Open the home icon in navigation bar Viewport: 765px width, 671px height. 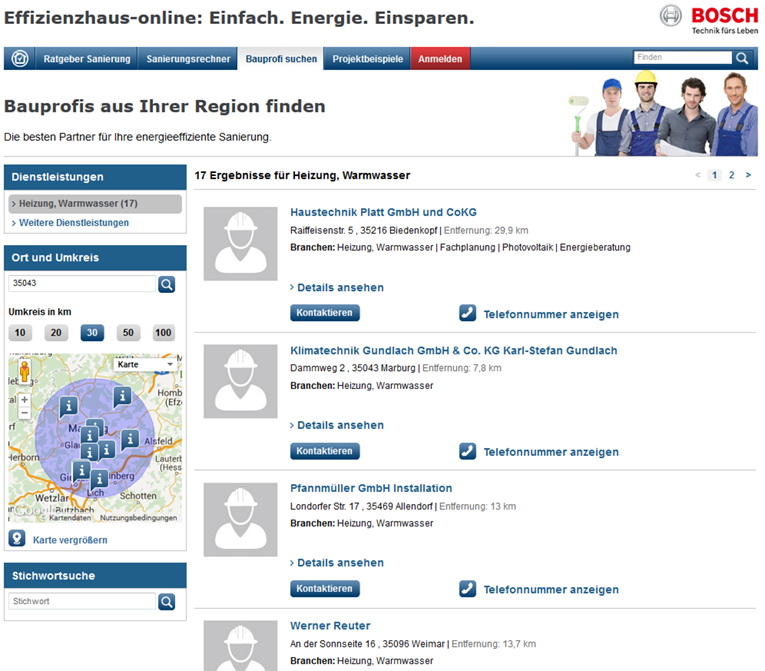(20, 59)
